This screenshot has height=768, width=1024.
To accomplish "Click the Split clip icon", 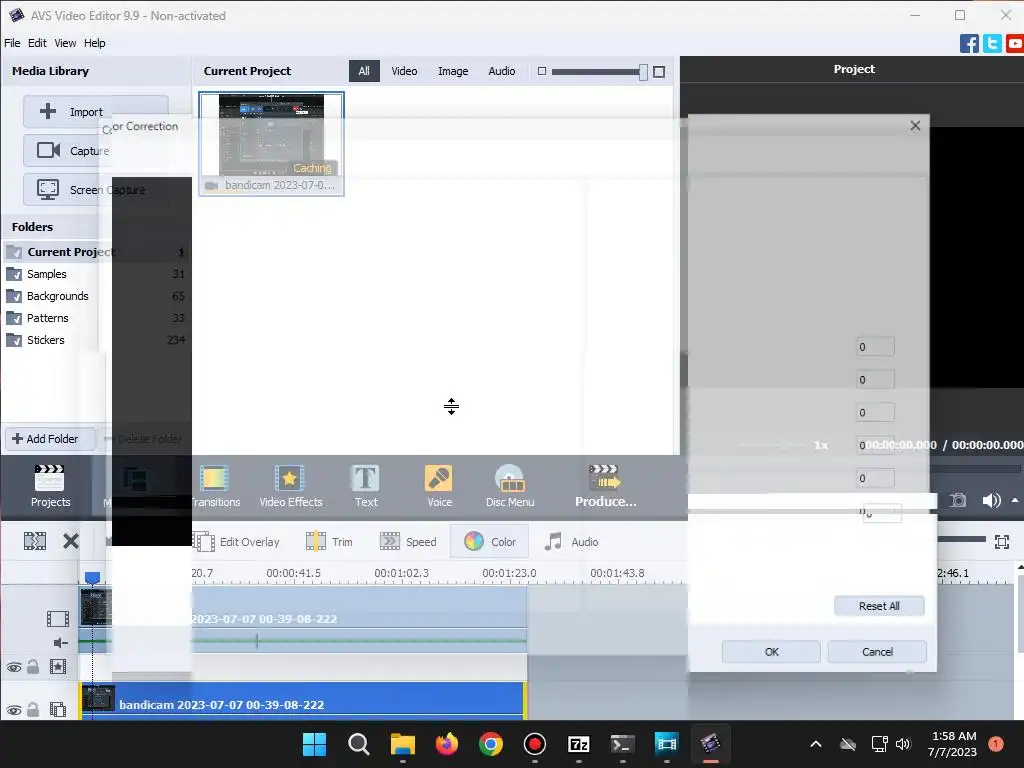I will click(35, 541).
